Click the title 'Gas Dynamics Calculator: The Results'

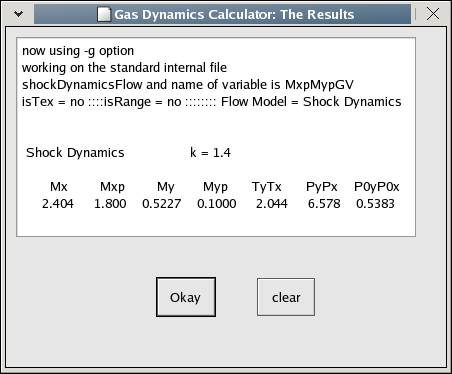[x=234, y=14]
